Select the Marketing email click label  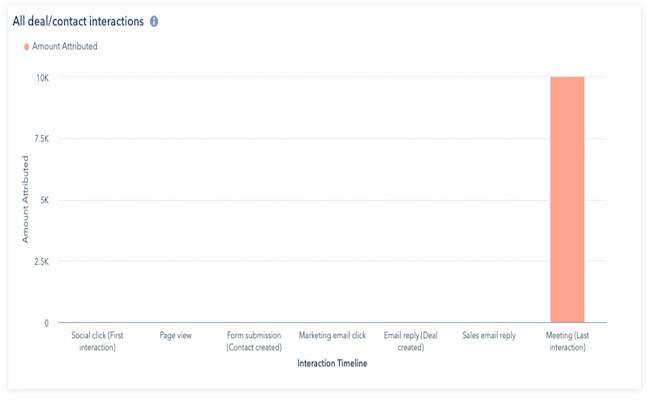[x=332, y=336]
